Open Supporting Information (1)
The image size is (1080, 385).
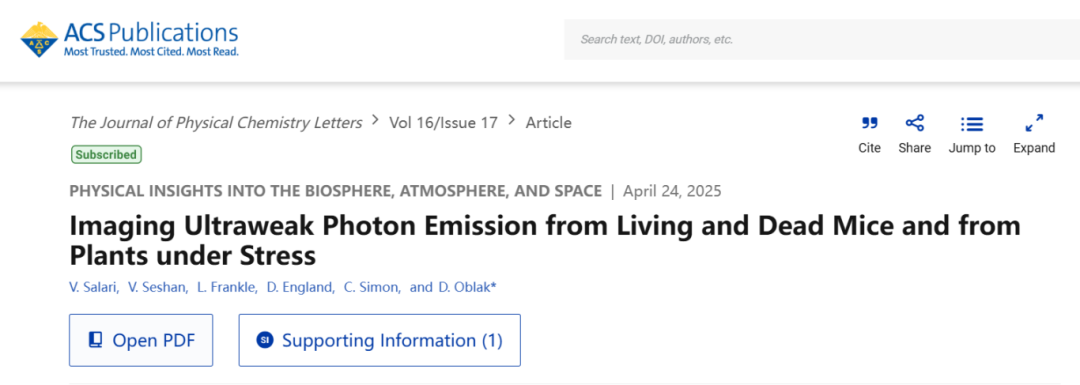point(380,340)
